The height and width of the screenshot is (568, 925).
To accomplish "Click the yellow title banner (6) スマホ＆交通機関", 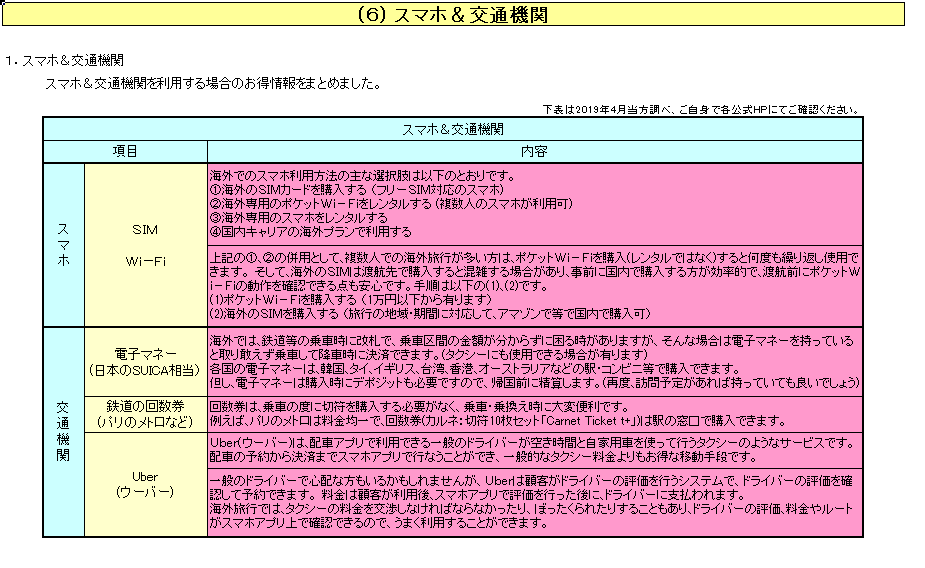I will pos(453,15).
